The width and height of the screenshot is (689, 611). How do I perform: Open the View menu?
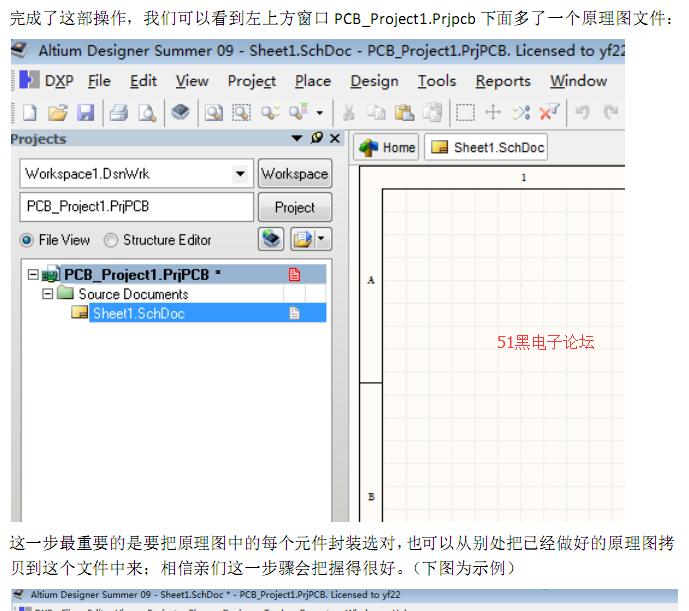pyautogui.click(x=192, y=81)
